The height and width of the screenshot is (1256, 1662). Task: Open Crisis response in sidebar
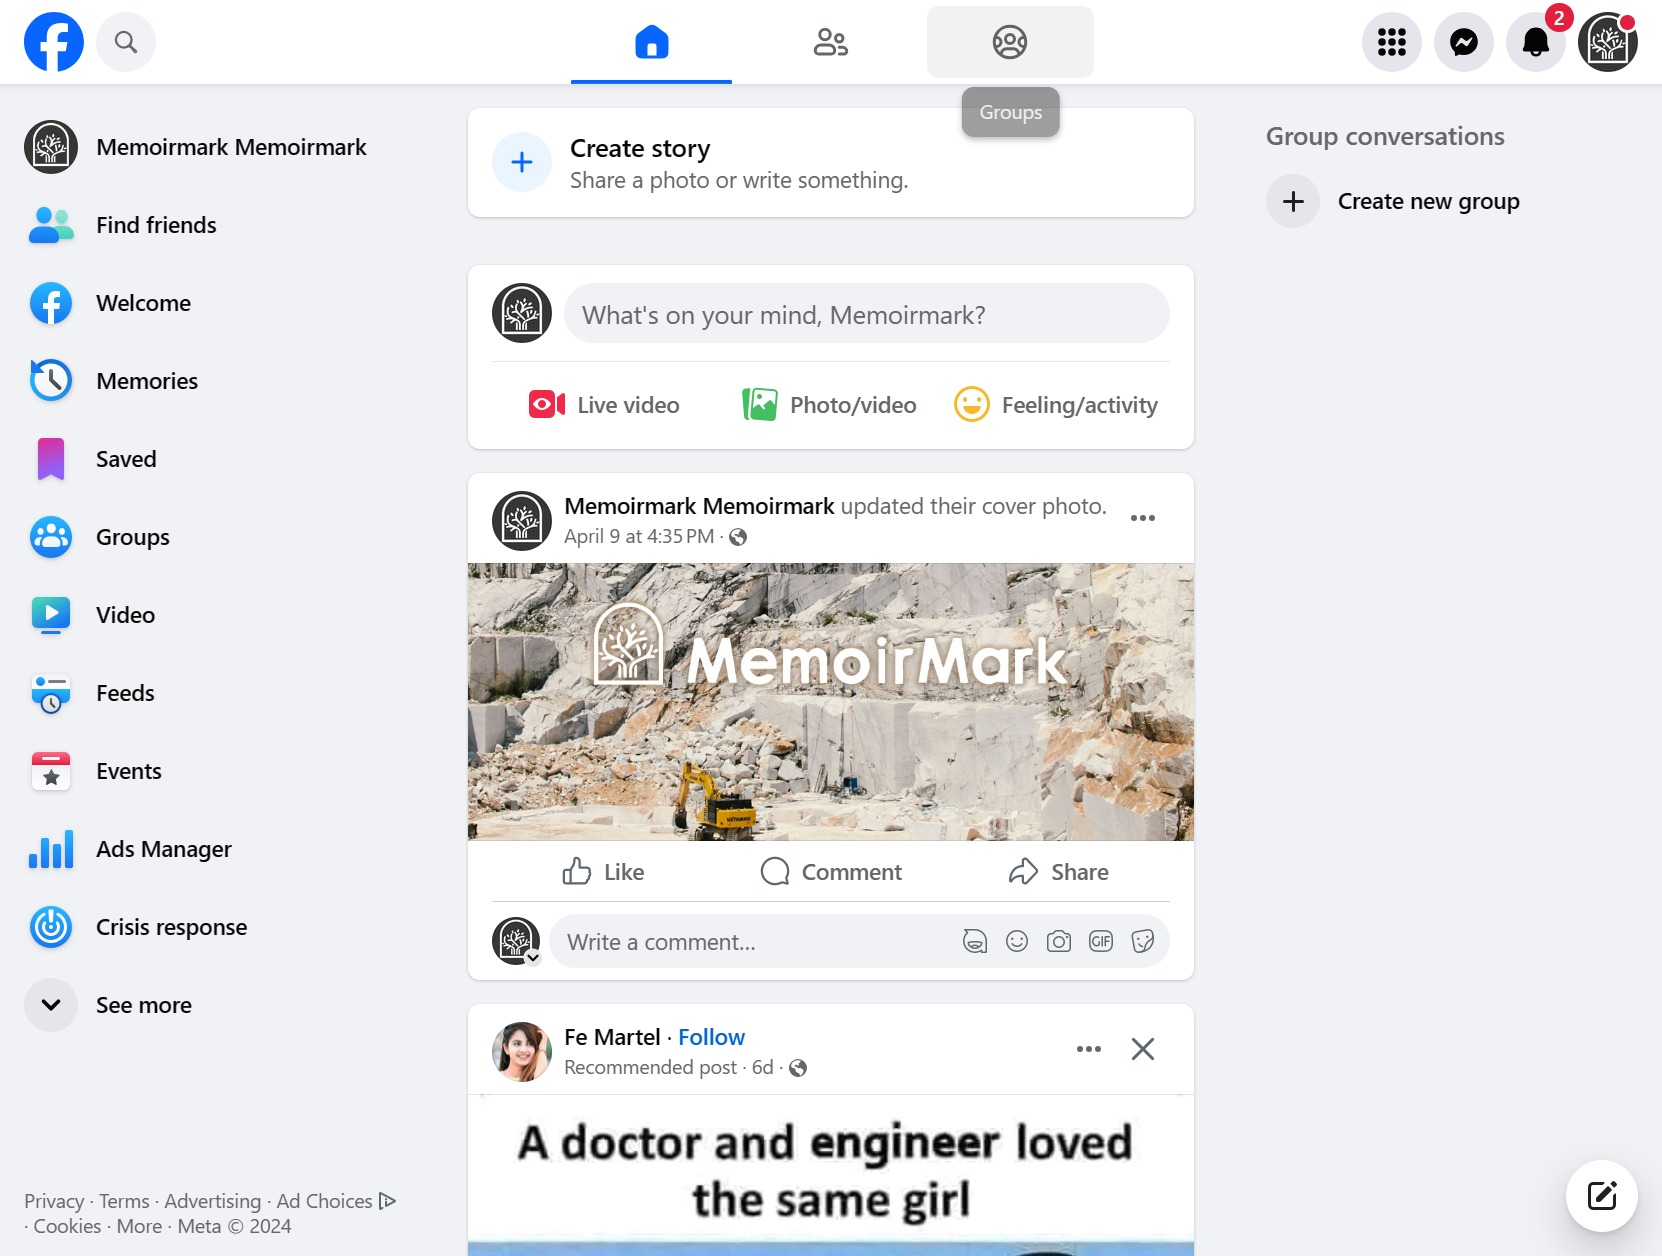pos(222,927)
